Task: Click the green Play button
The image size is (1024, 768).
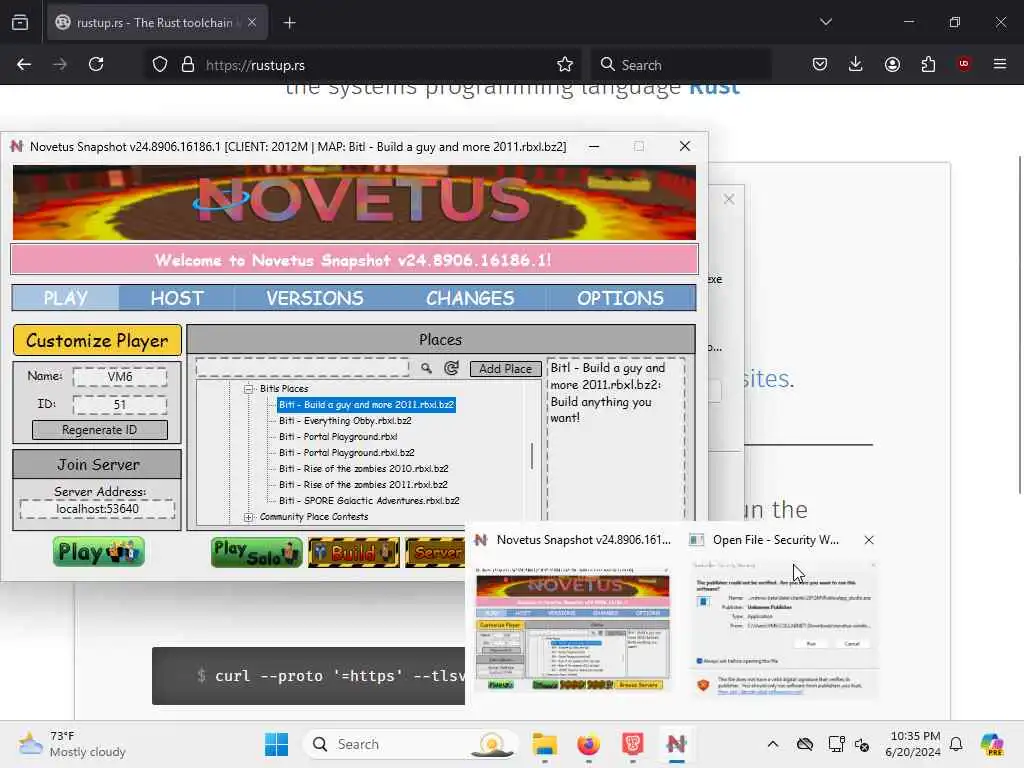Action: (x=99, y=552)
